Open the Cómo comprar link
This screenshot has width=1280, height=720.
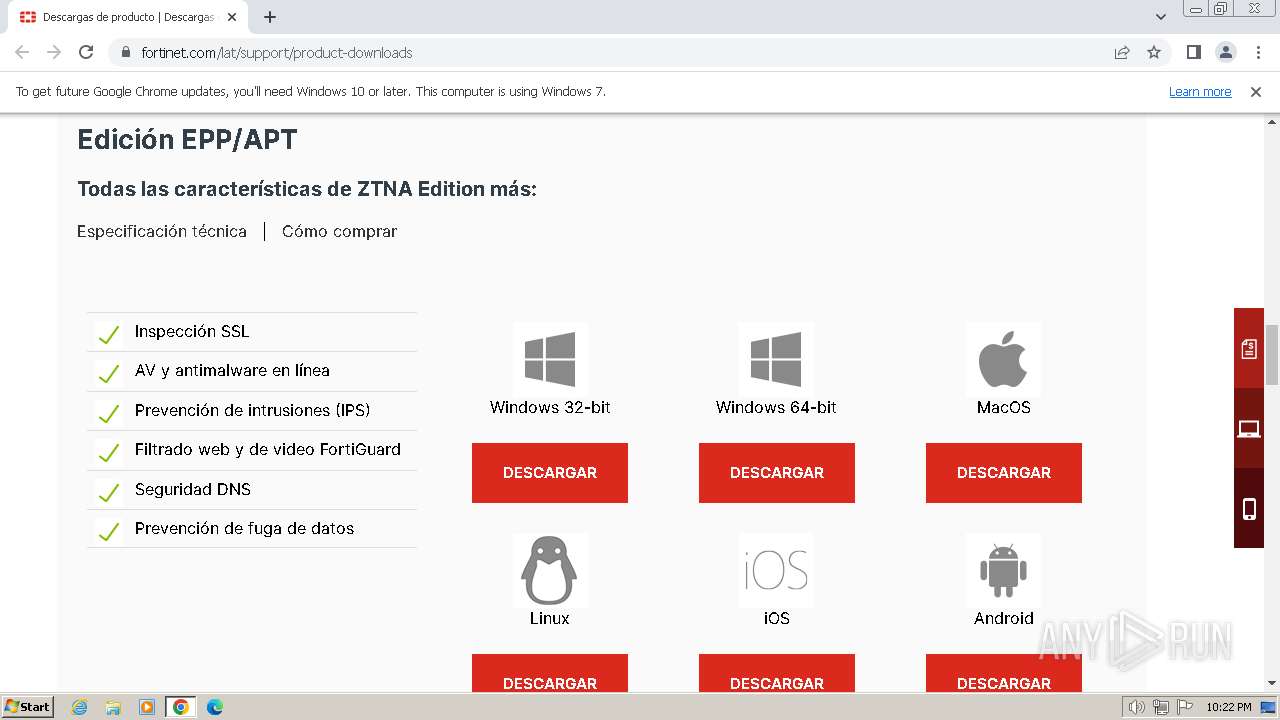coord(339,231)
